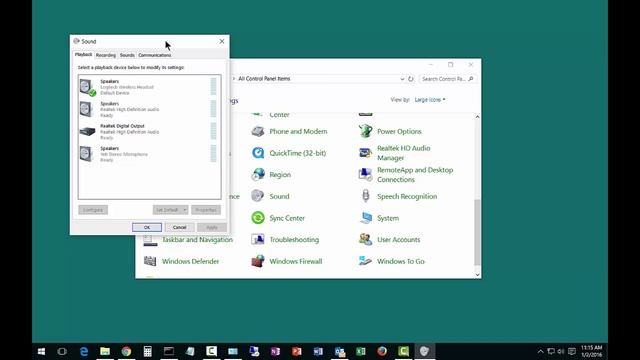The image size is (640, 360).
Task: Open the Communications tab
Action: [155, 55]
